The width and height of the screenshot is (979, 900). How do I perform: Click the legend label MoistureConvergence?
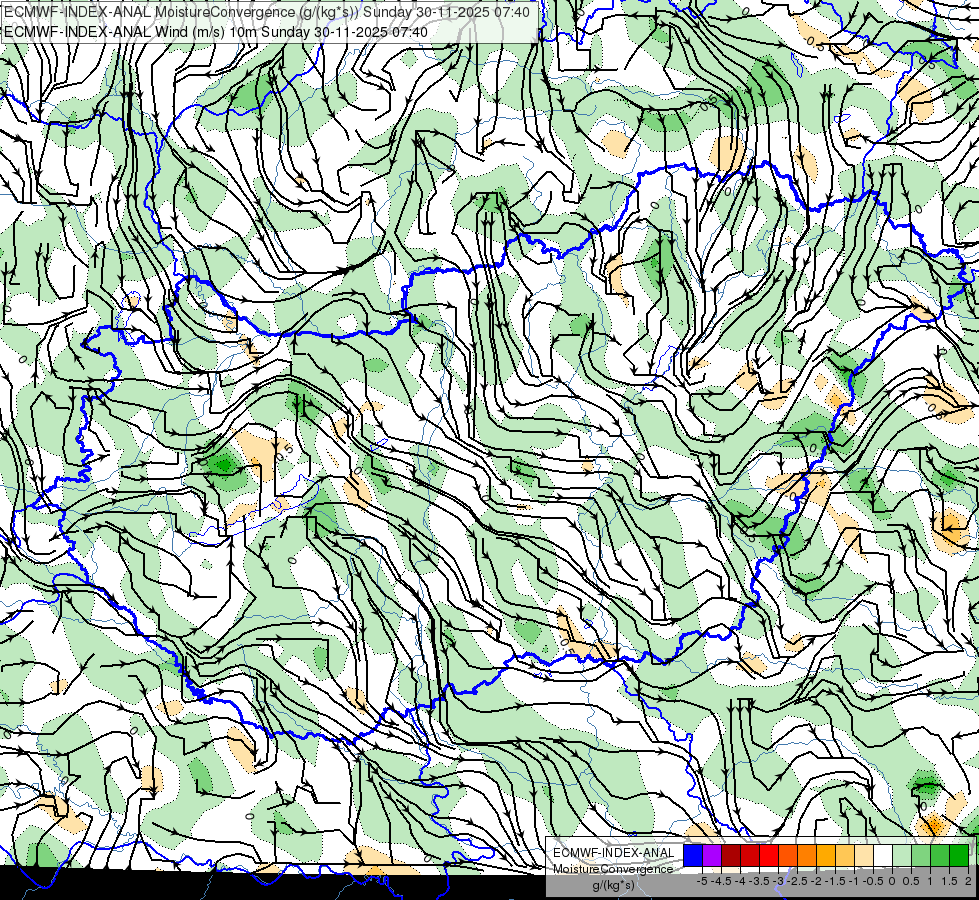coord(614,869)
